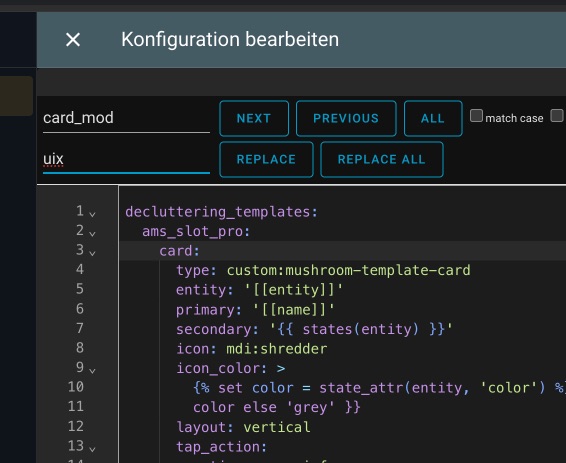
Task: Click the REPLACE ALL button
Action: pos(382,160)
